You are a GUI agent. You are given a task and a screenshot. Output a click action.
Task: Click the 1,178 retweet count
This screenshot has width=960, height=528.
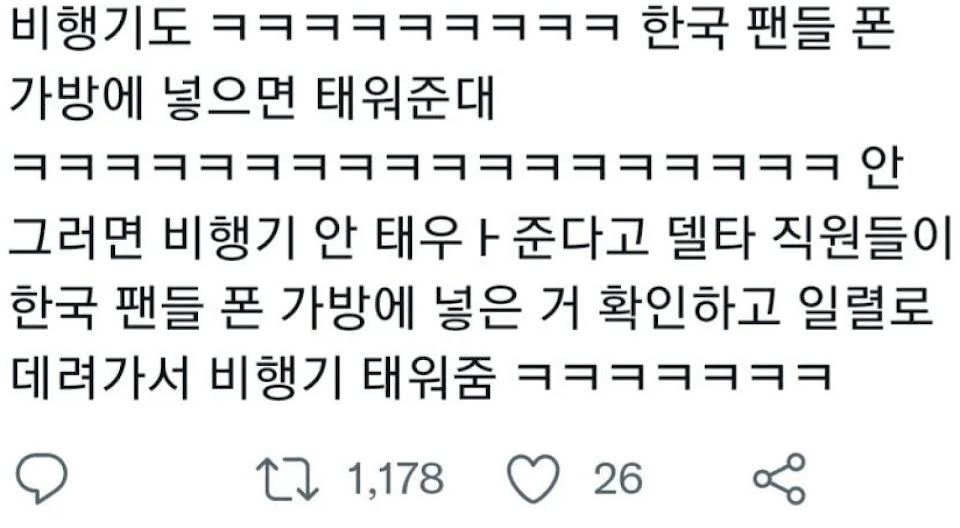click(x=396, y=478)
